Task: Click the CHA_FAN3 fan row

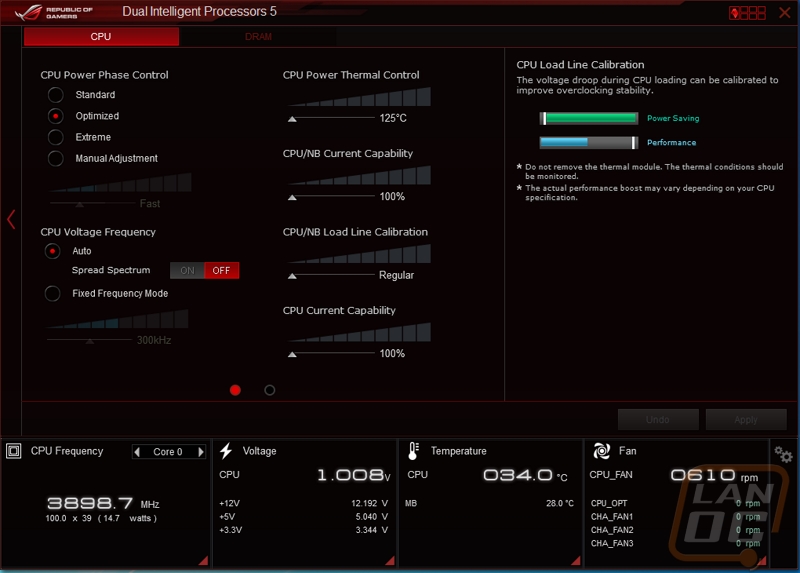Action: [x=675, y=543]
